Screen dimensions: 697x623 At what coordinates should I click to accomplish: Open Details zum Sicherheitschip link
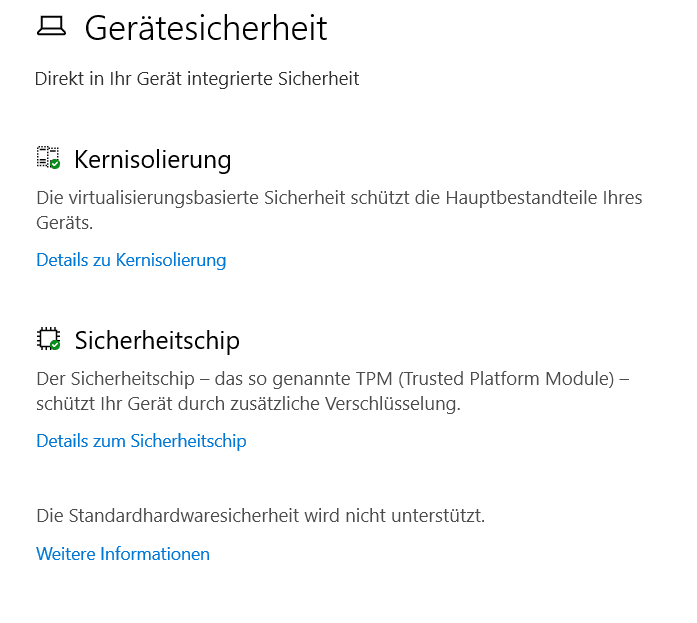pos(141,441)
